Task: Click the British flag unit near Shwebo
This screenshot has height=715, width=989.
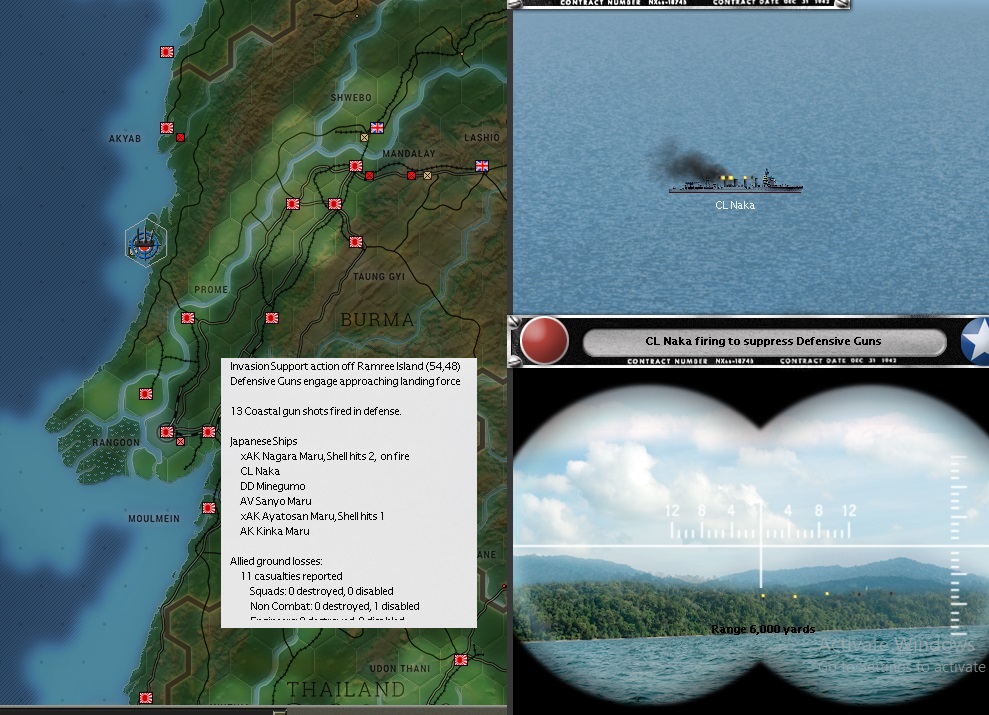Action: pyautogui.click(x=377, y=128)
